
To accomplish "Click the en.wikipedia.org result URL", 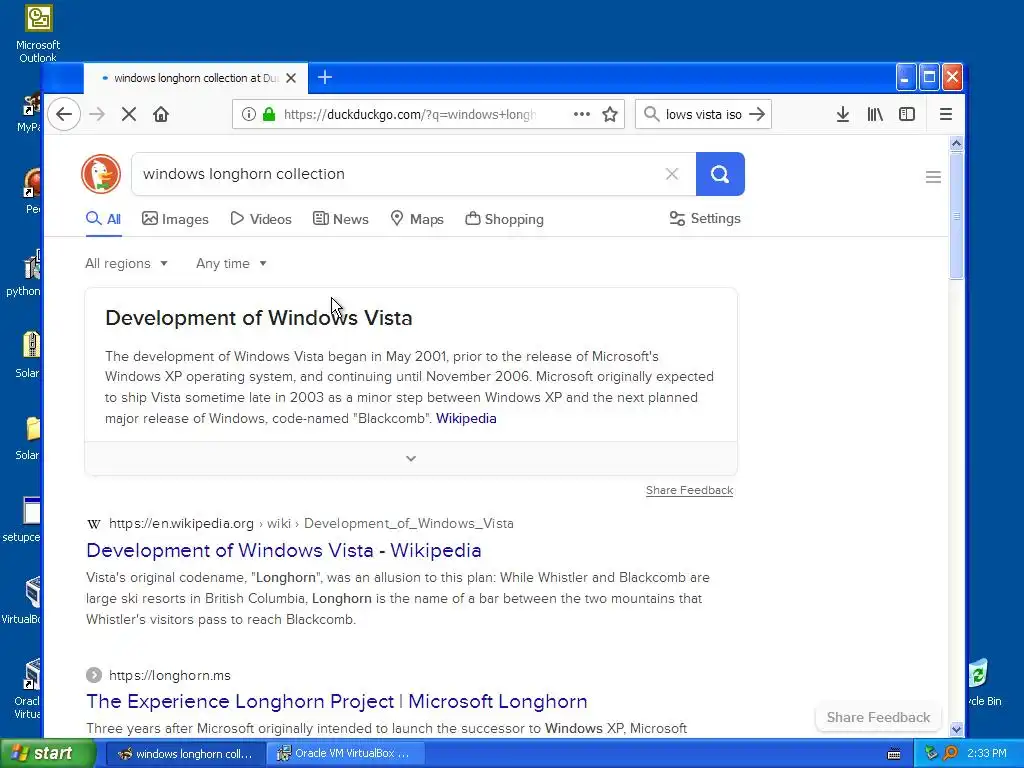I will [x=311, y=524].
